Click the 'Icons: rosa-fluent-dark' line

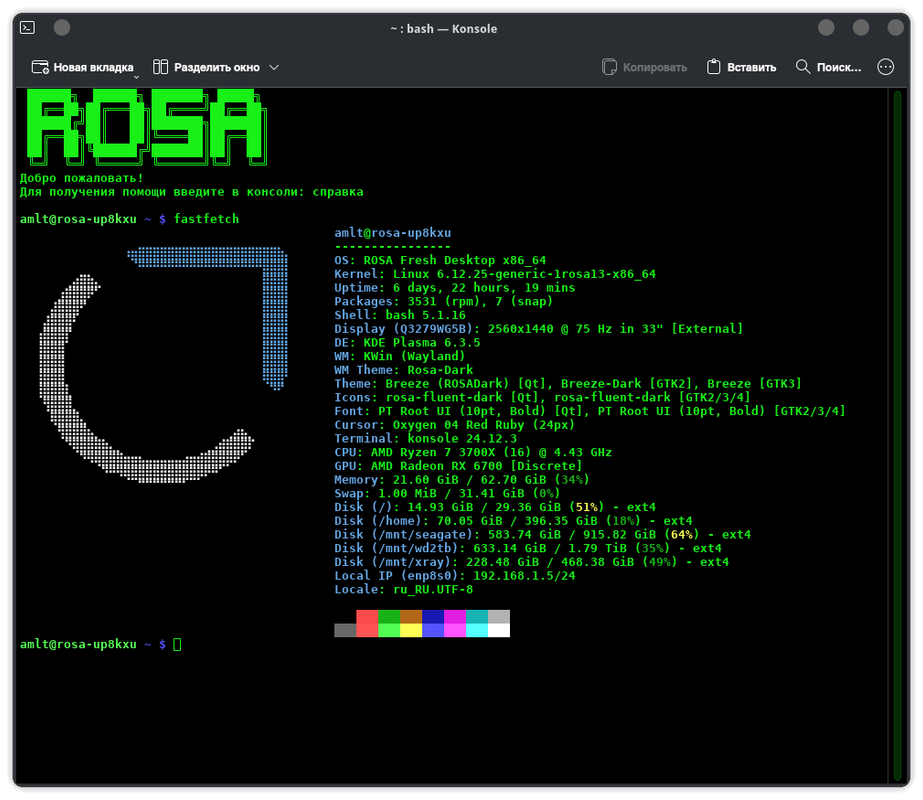543,397
